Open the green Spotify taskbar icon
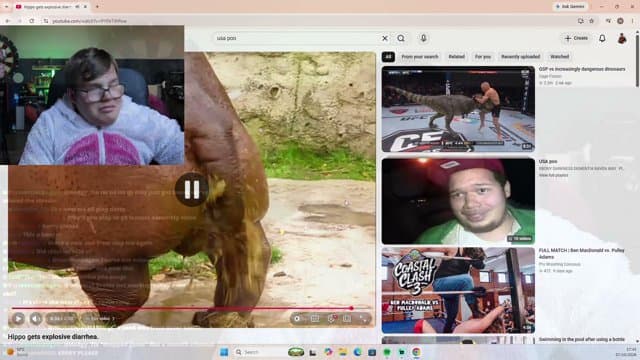640x360 pixels. tap(387, 352)
